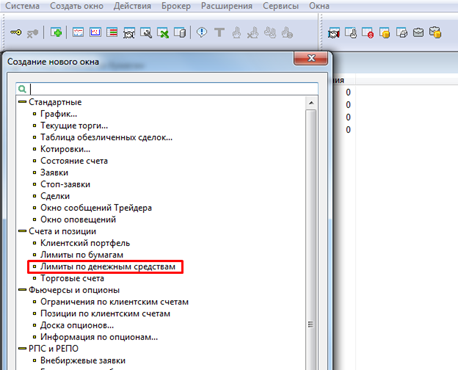Select Окно сообщений Трейдера item

tap(96, 208)
